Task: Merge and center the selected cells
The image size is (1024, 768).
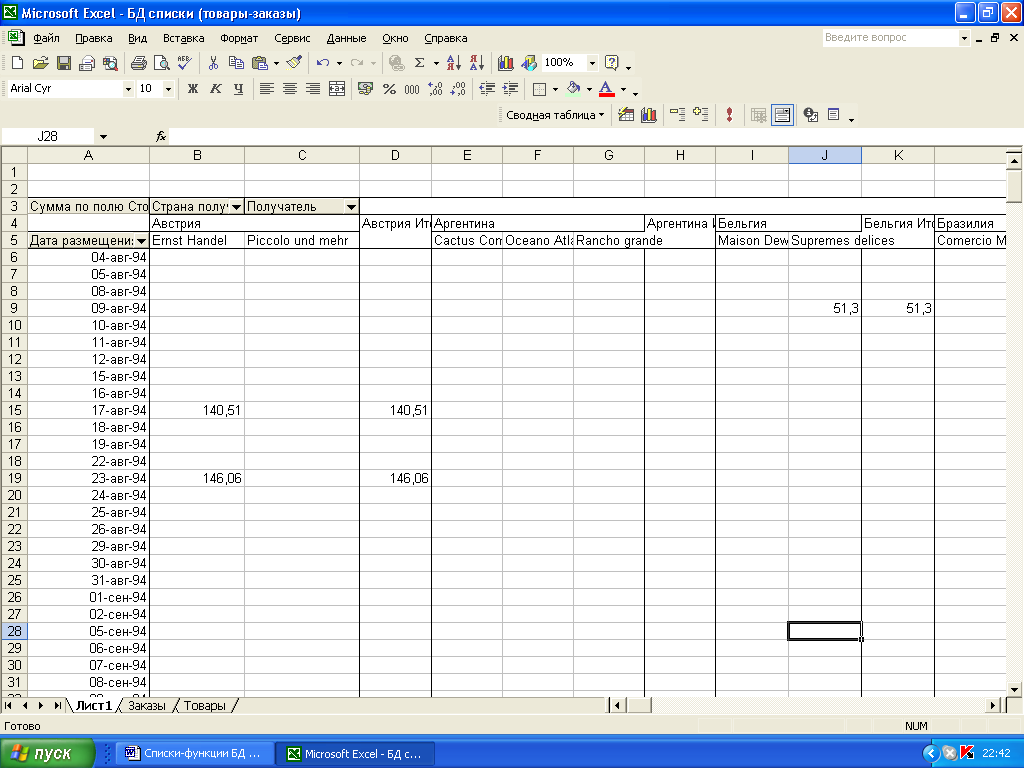Action: click(337, 89)
